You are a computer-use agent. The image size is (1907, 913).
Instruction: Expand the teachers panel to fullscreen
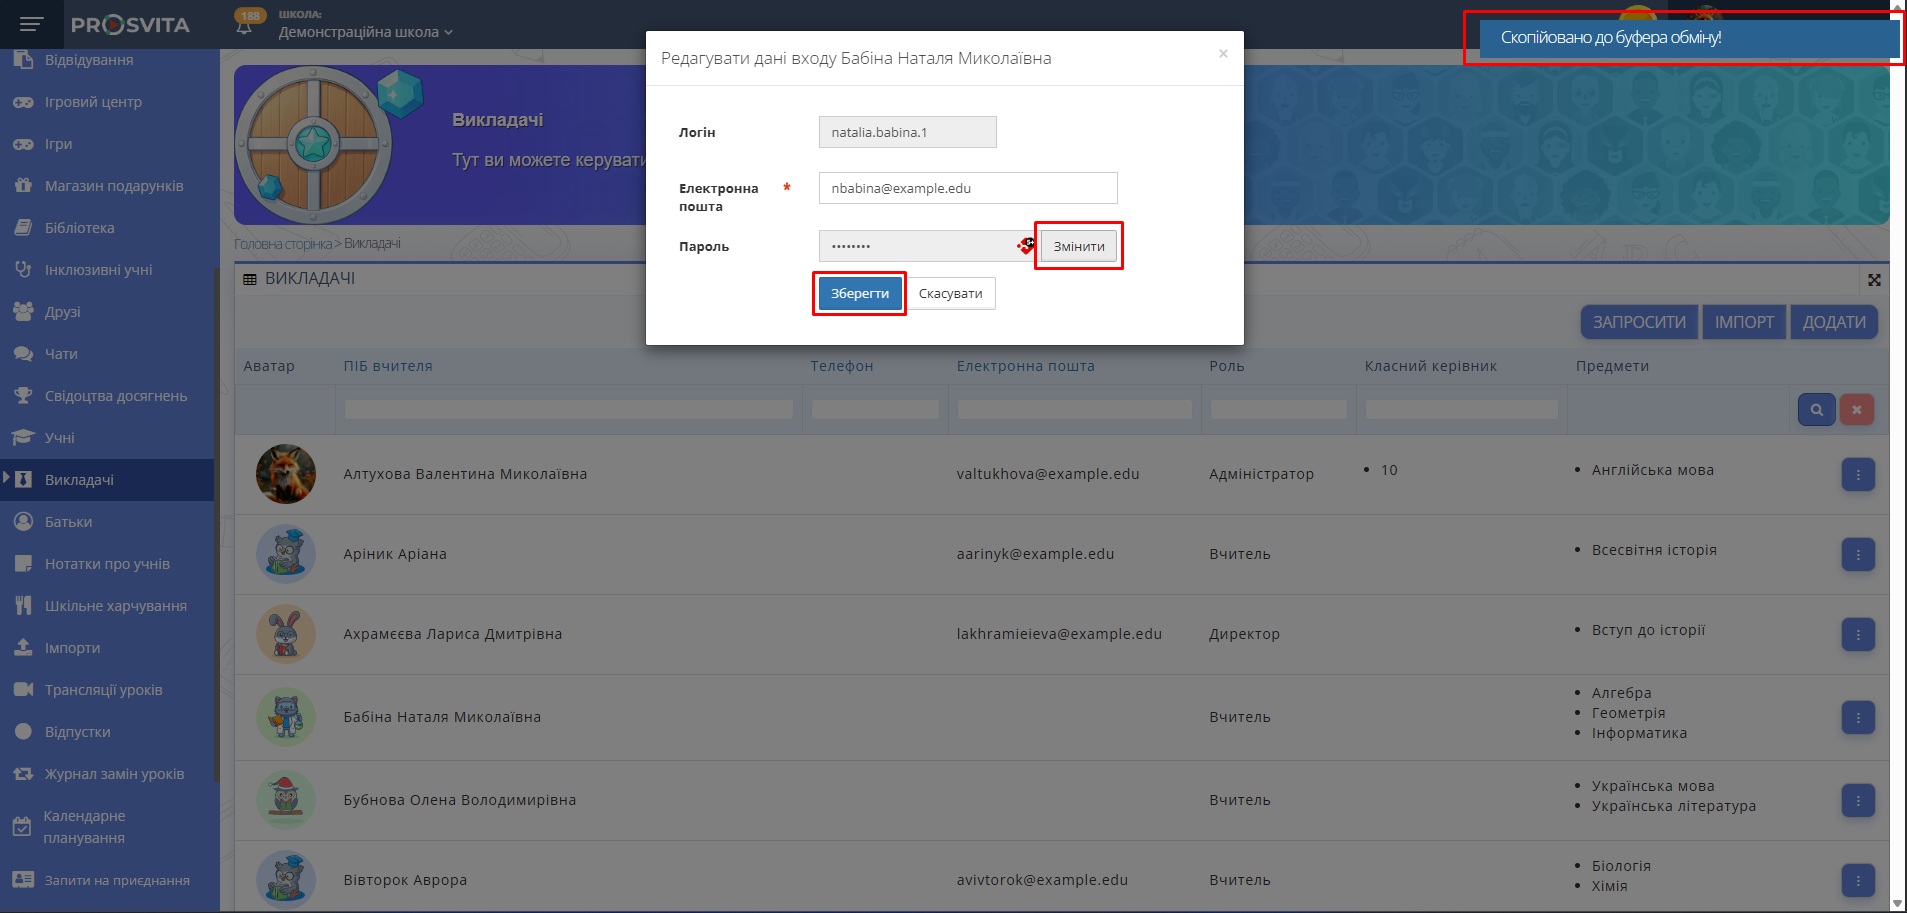[1874, 280]
